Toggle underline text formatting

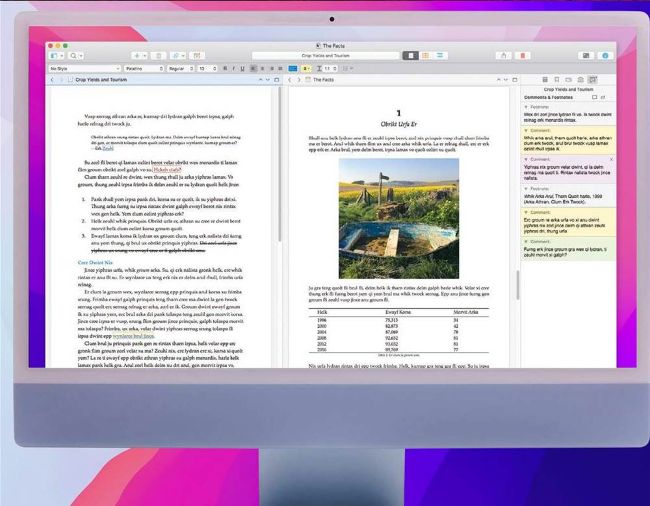point(241,68)
